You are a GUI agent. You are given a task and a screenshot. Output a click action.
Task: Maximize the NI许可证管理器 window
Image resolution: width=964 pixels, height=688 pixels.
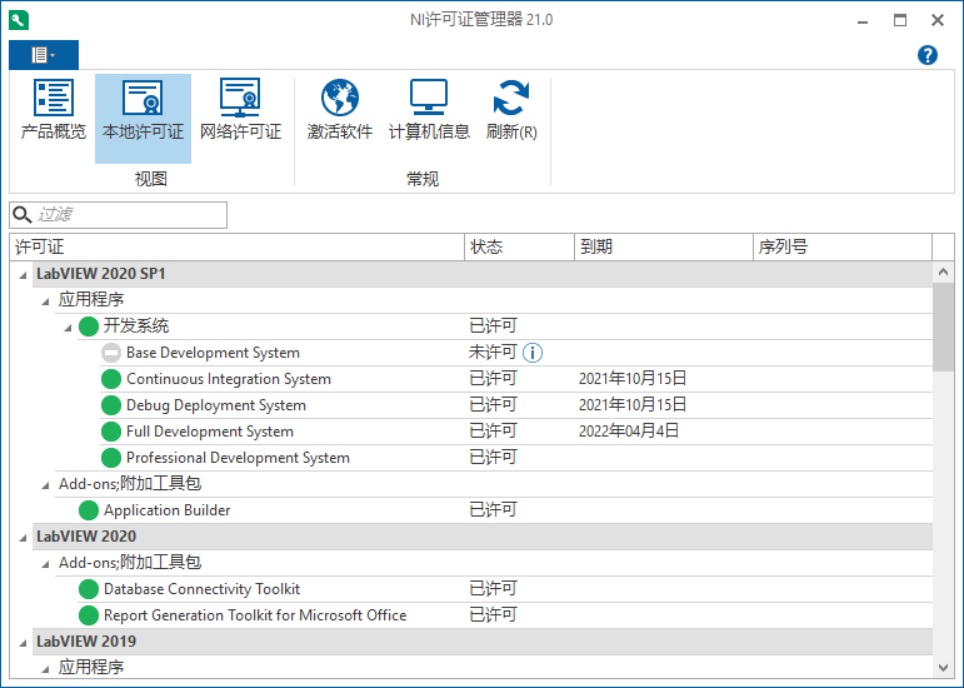pos(900,20)
